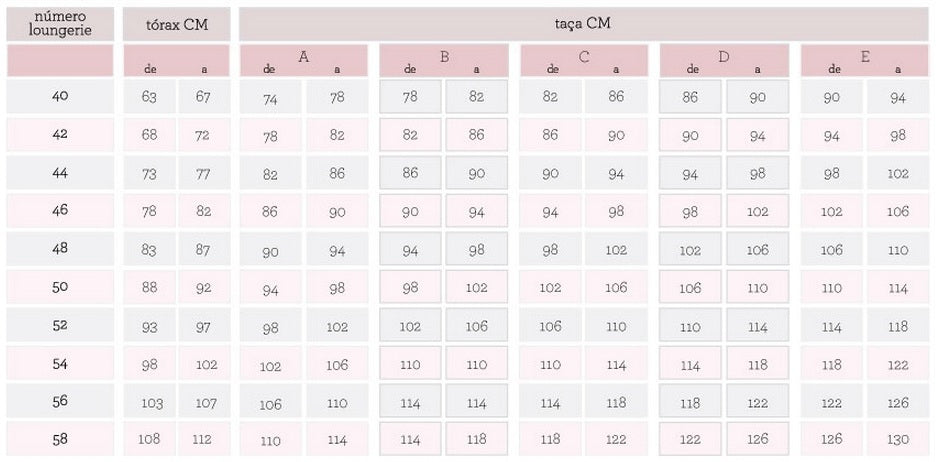This screenshot has height=462, width=936.
Task: Click the 'número loungerie' column header
Action: click(60, 23)
